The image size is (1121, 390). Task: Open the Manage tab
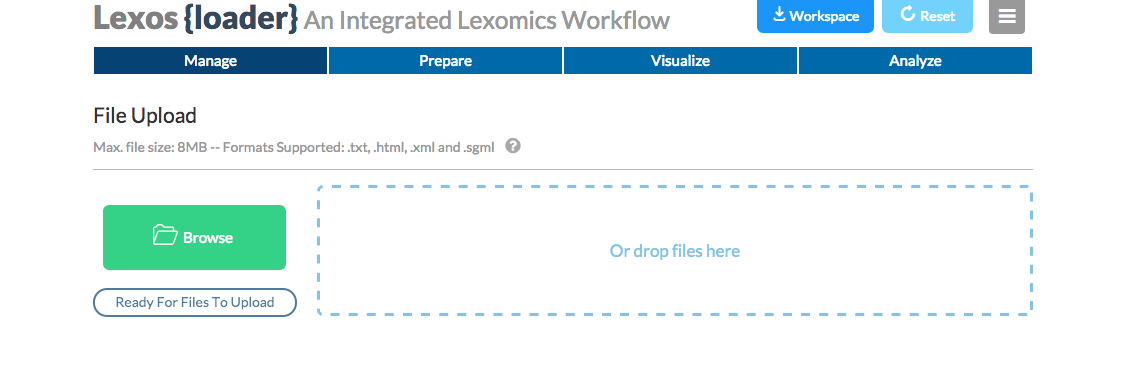click(210, 61)
